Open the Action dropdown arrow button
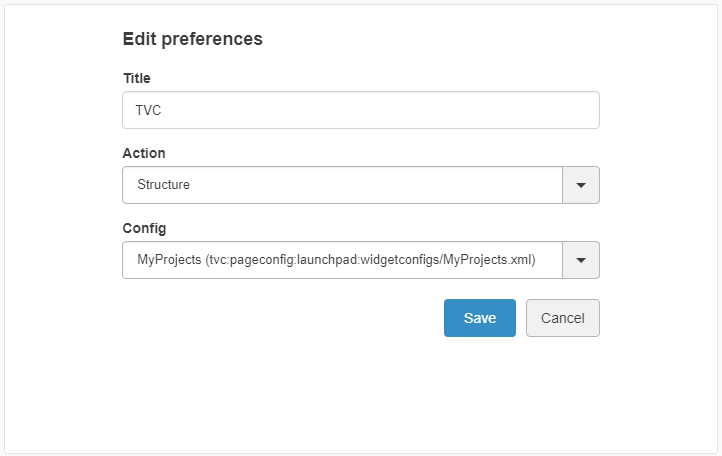722x456 pixels. [x=581, y=185]
